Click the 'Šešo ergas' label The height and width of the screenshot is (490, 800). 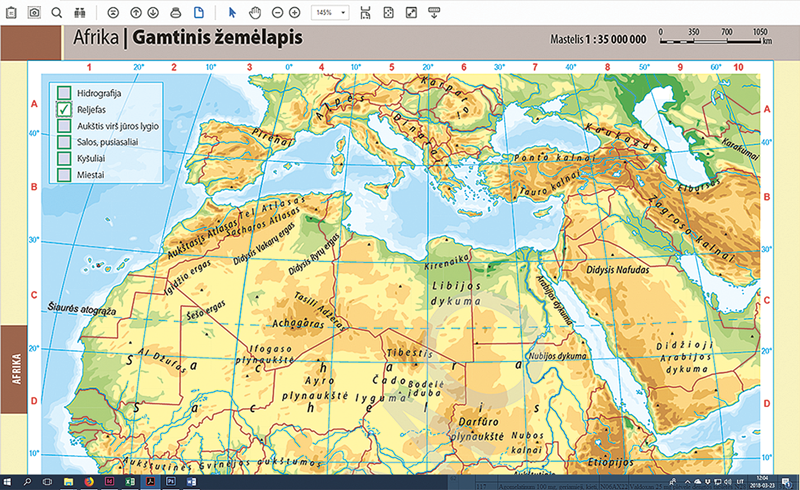[x=206, y=310]
